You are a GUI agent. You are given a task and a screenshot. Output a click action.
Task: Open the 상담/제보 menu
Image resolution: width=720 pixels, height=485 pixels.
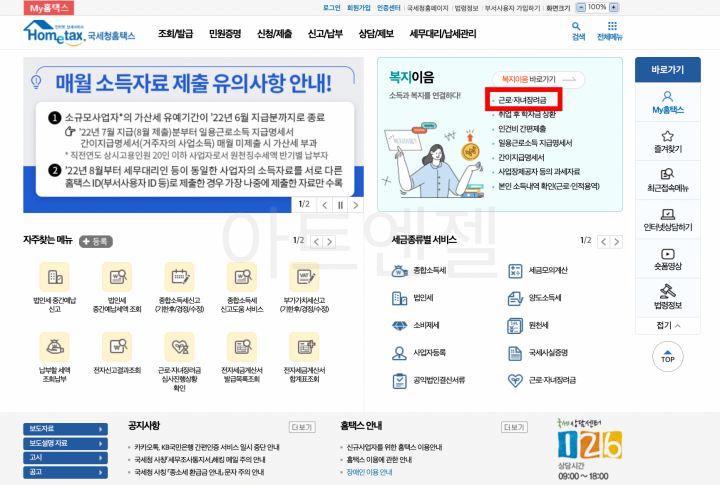376,34
